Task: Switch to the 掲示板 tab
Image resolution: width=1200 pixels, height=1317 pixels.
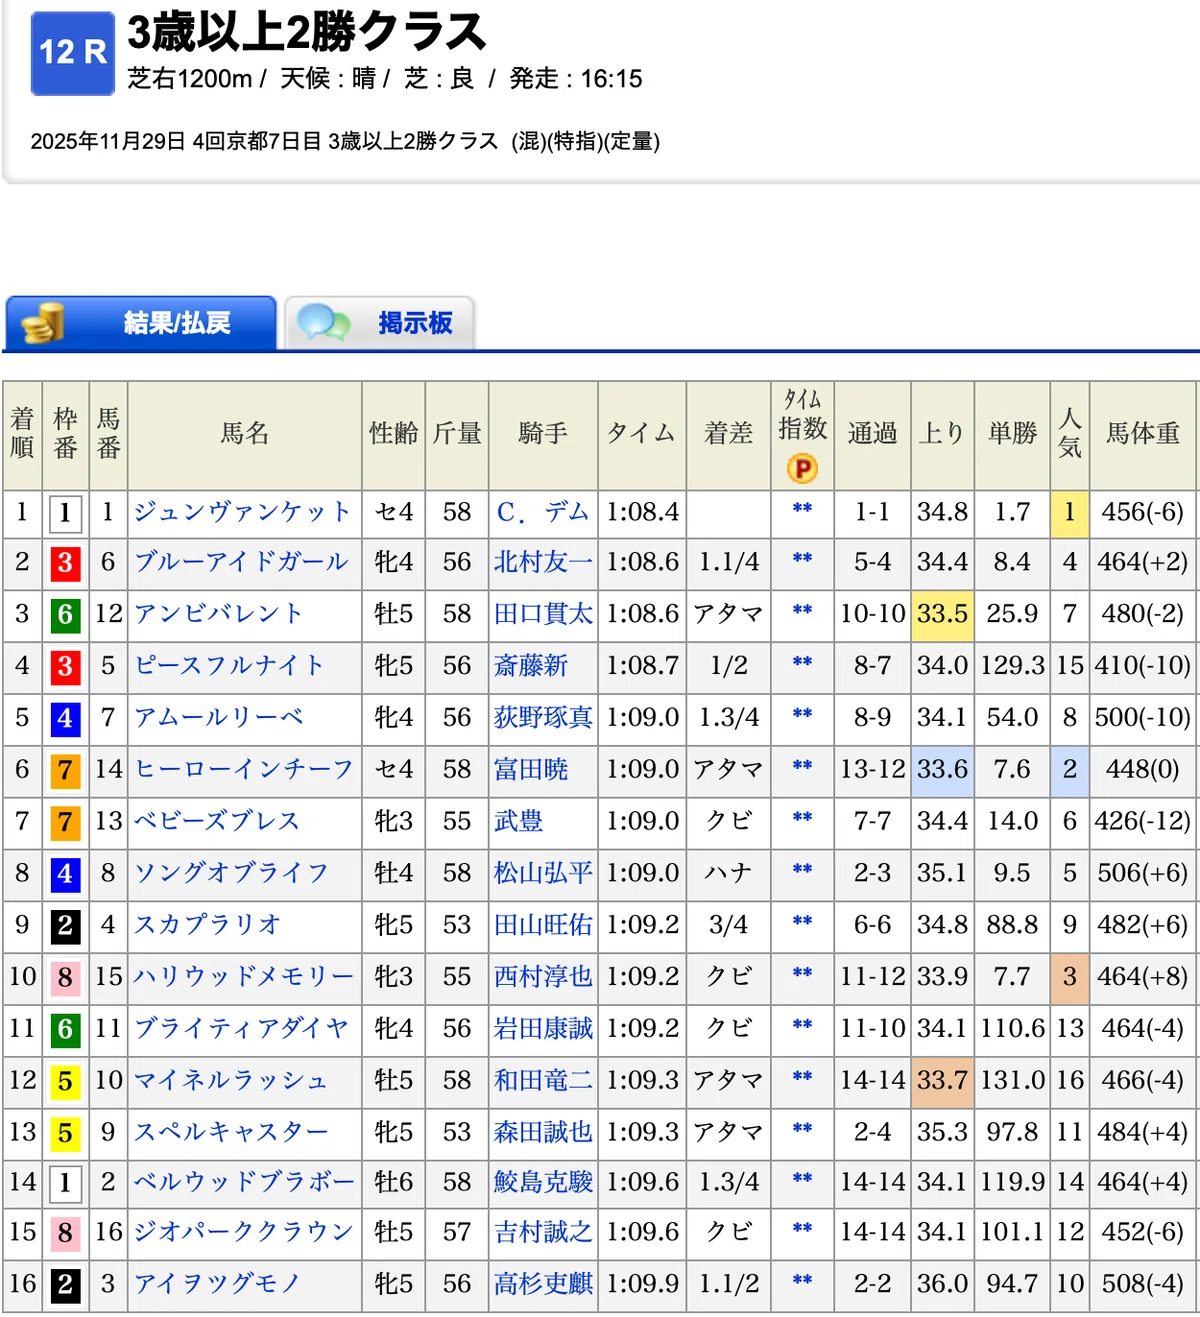Action: coord(380,322)
